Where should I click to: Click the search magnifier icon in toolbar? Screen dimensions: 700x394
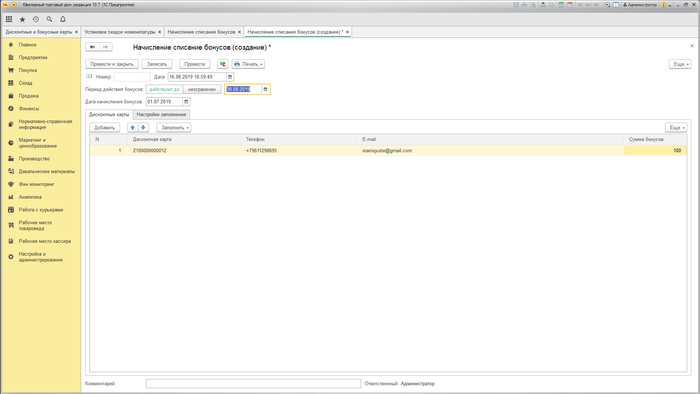pos(49,19)
